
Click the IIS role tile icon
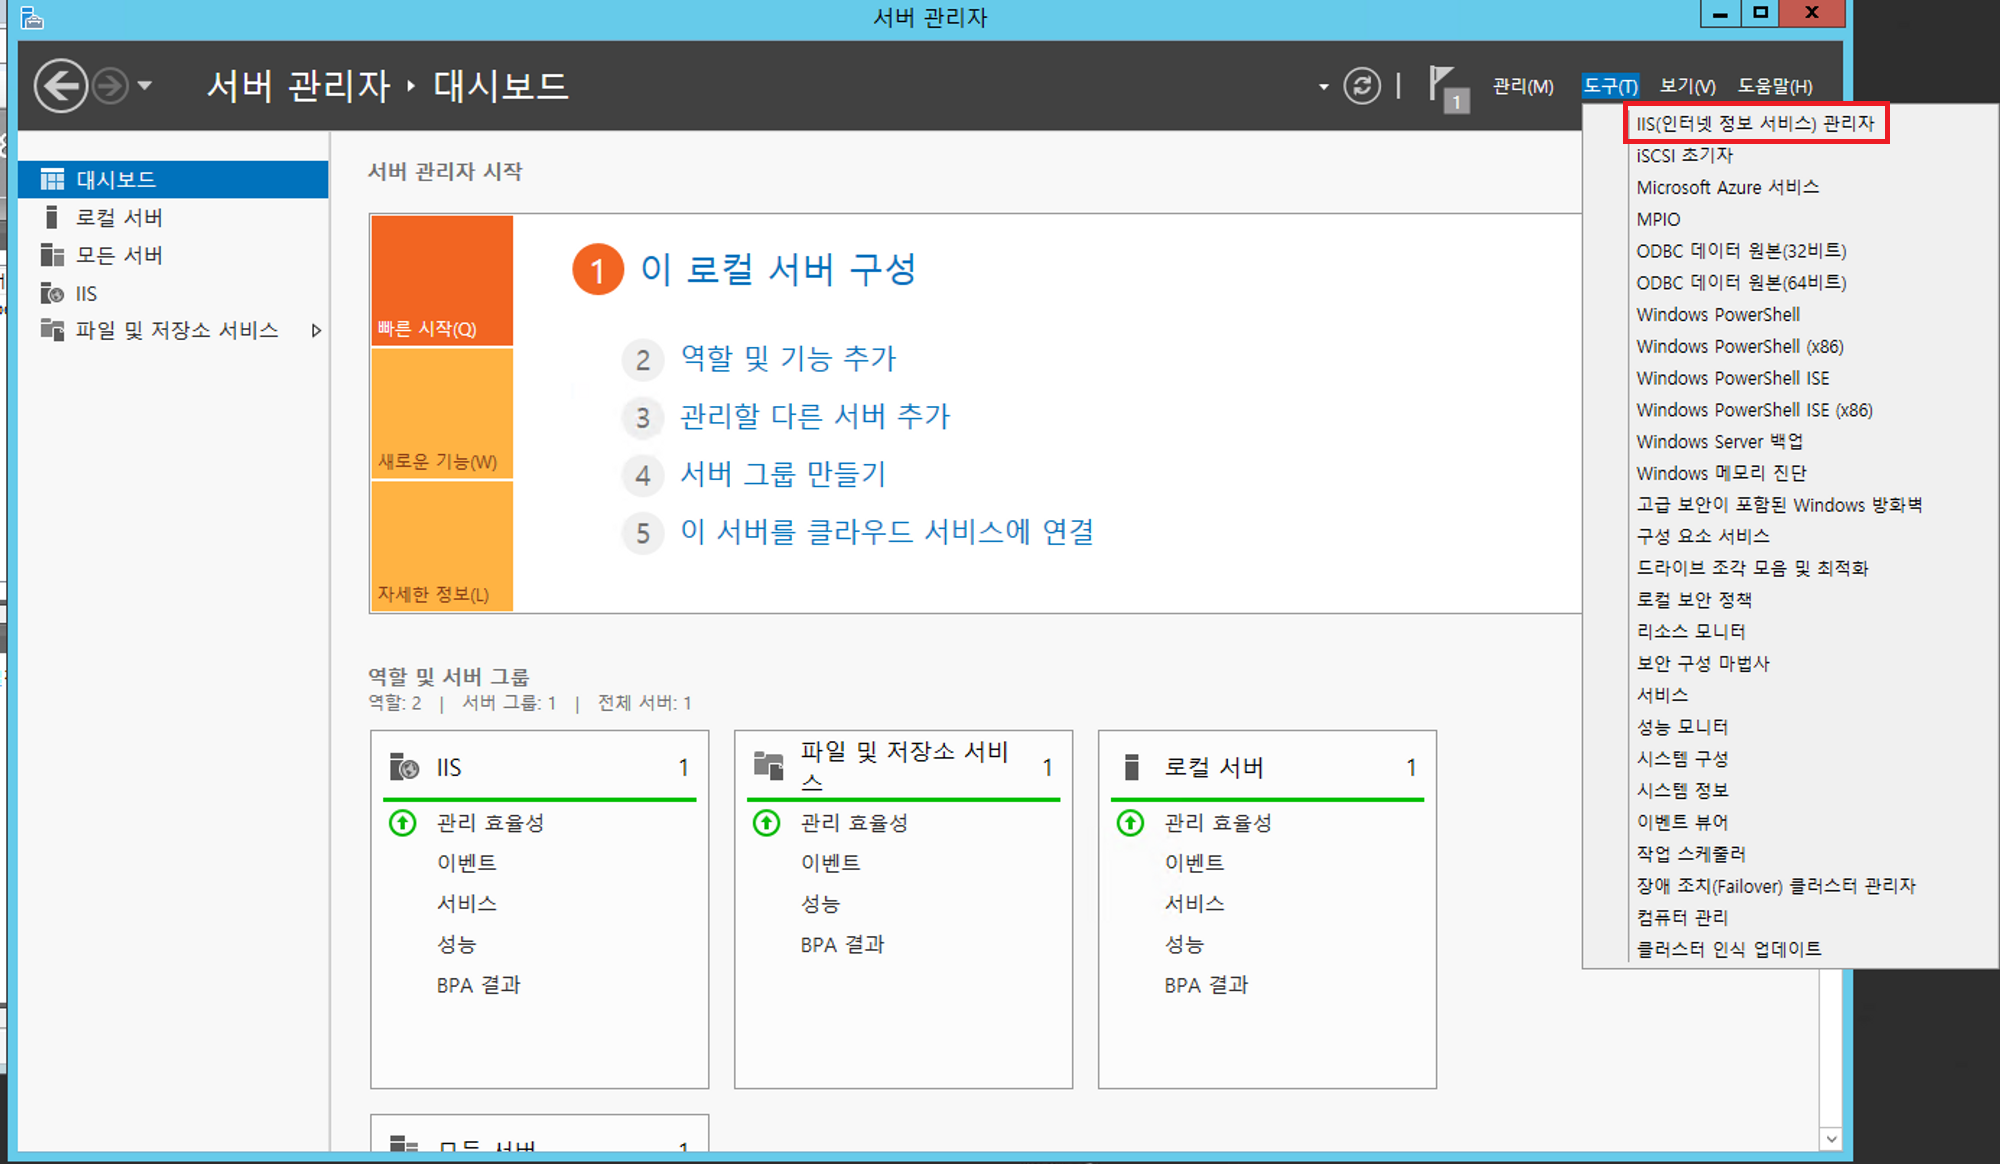404,767
